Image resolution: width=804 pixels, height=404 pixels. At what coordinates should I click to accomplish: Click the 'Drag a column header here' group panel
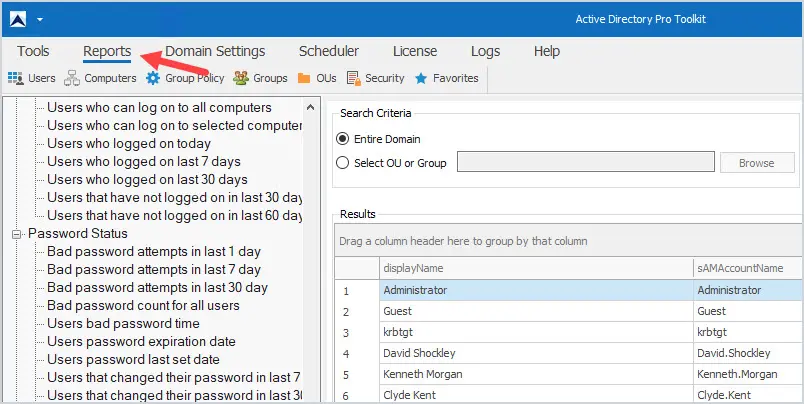point(569,240)
